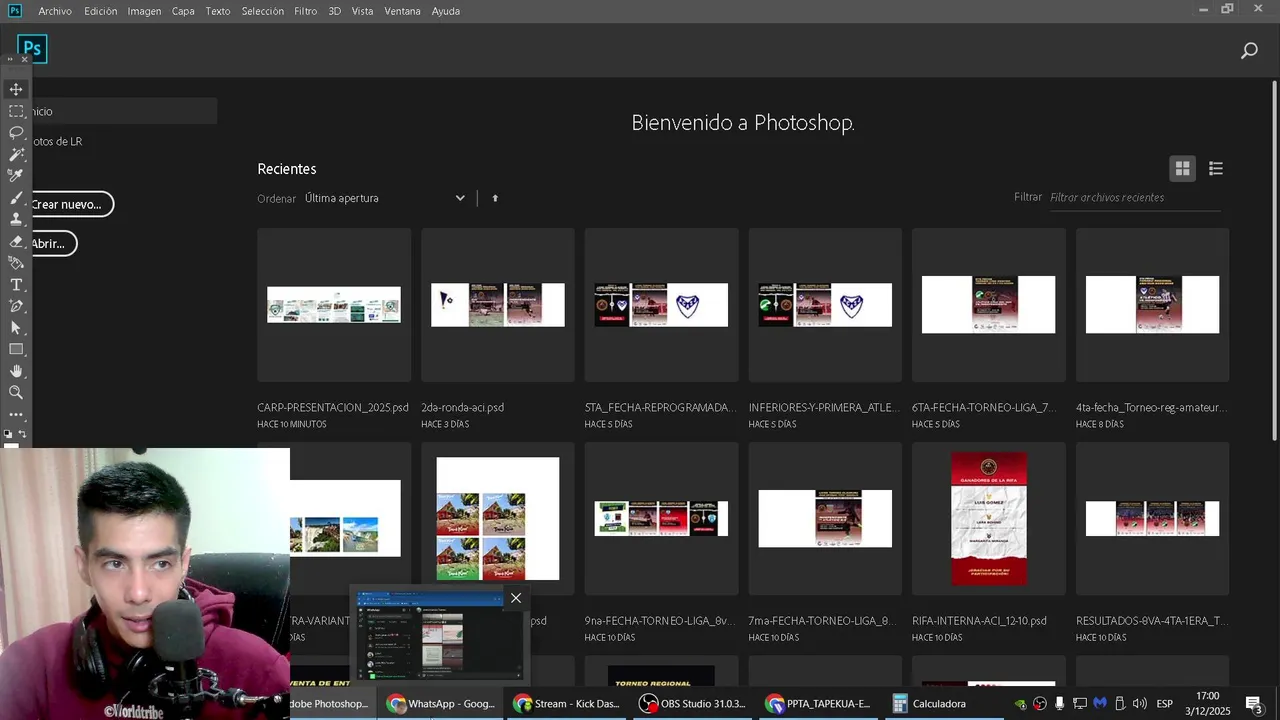Switch recents to grid view
This screenshot has width=1280, height=720.
click(x=1182, y=169)
